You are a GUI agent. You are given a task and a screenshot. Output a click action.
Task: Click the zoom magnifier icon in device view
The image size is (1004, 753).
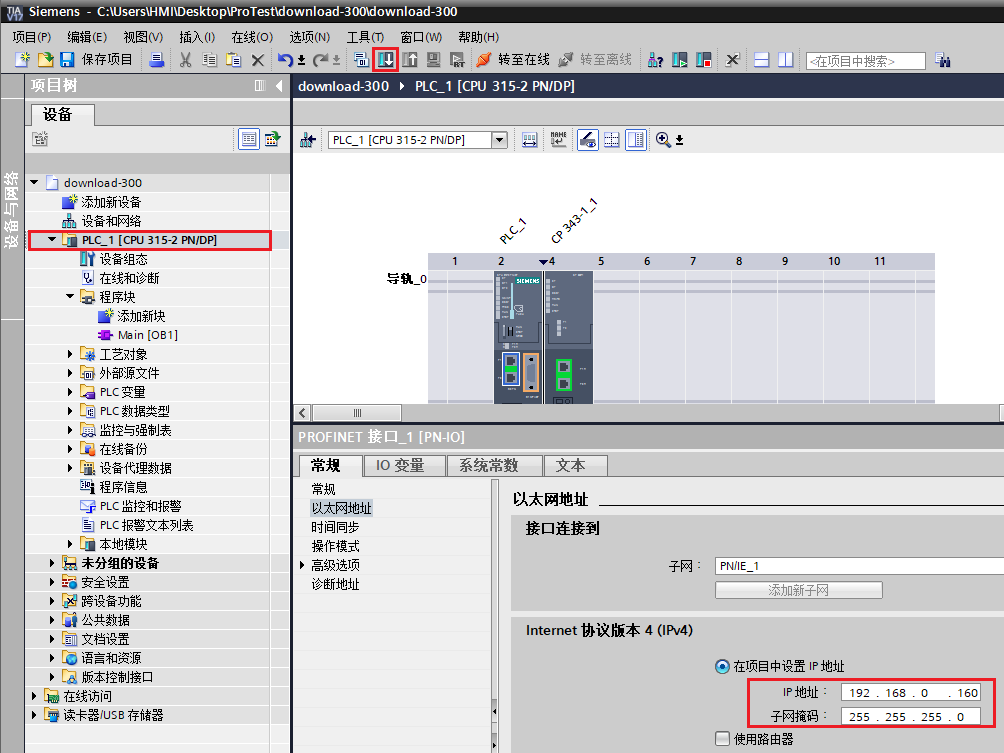[x=663, y=140]
